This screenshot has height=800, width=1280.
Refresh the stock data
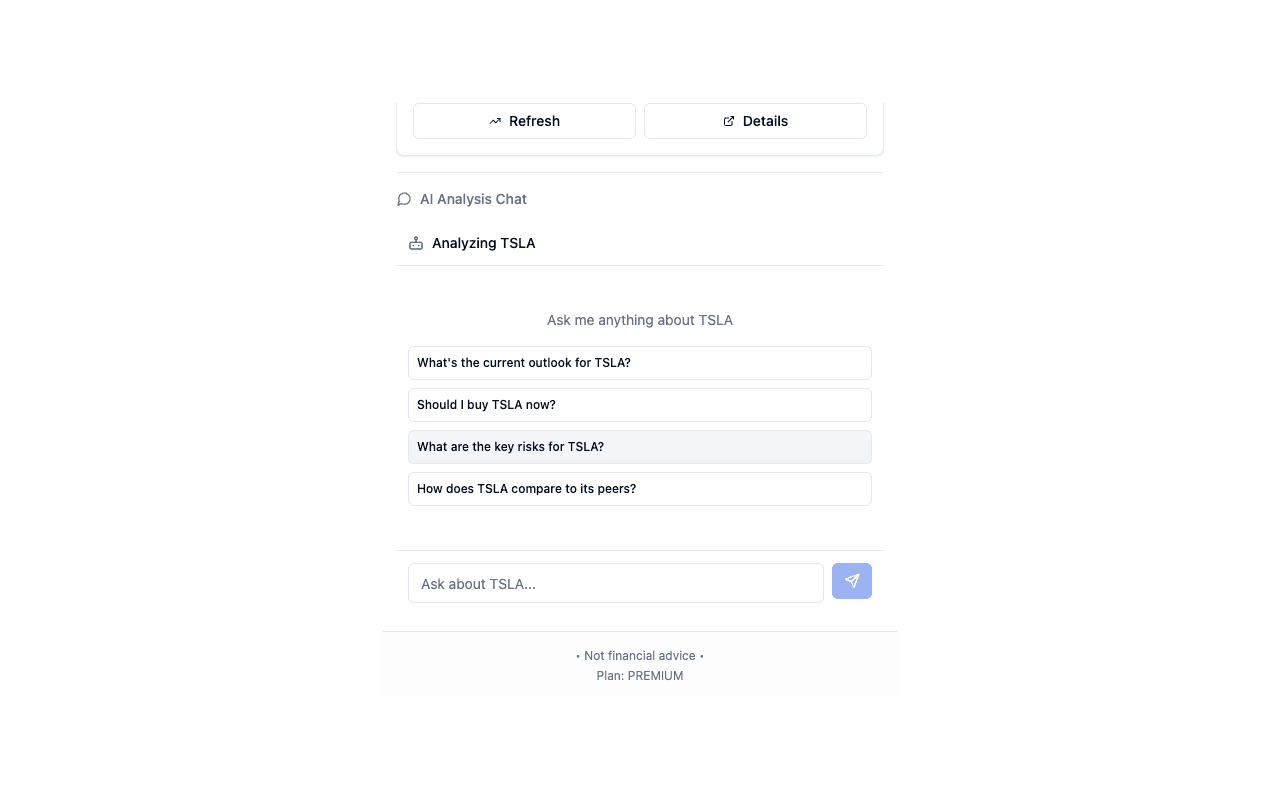click(524, 121)
